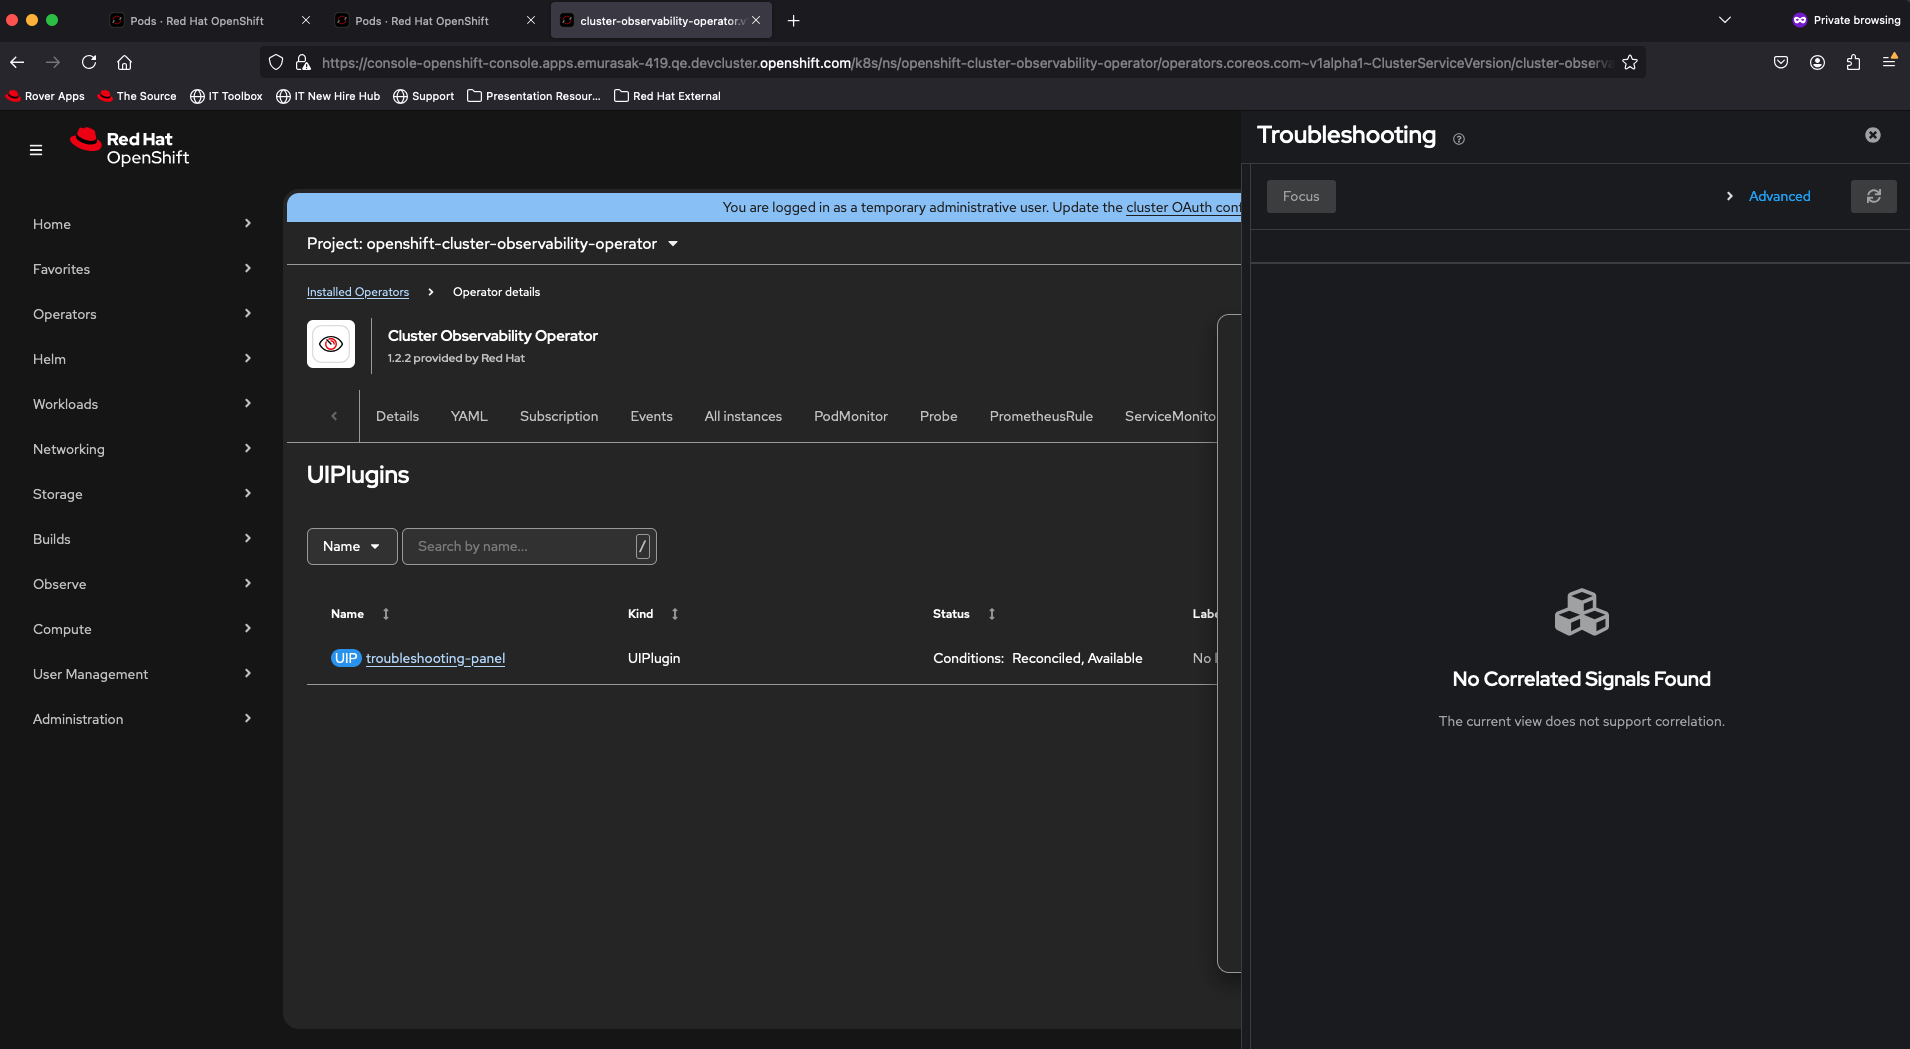Switch to the YAML tab
Viewport: 1910px width, 1049px height.
pyautogui.click(x=469, y=416)
